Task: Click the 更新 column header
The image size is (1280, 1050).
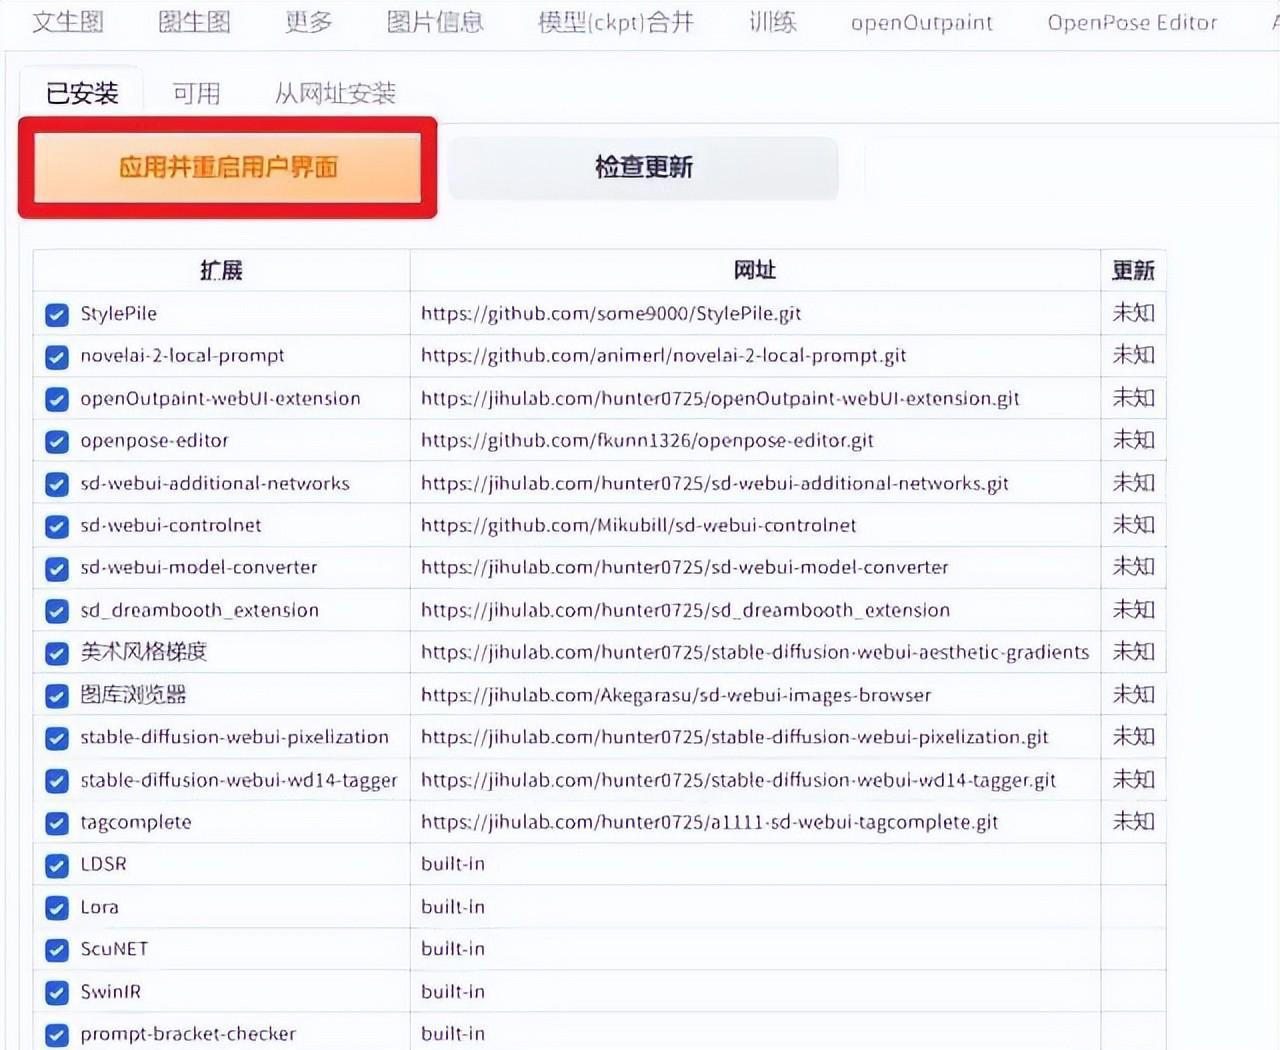Action: [1133, 271]
